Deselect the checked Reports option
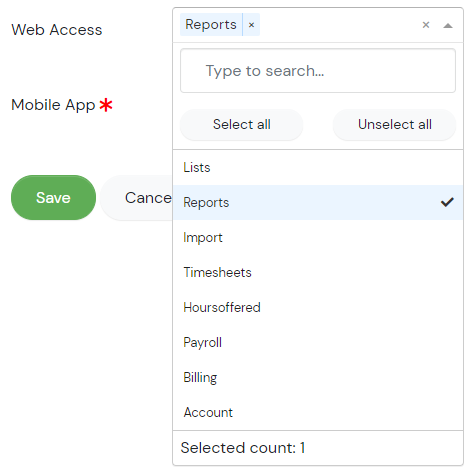The width and height of the screenshot is (470, 469). pyautogui.click(x=318, y=202)
